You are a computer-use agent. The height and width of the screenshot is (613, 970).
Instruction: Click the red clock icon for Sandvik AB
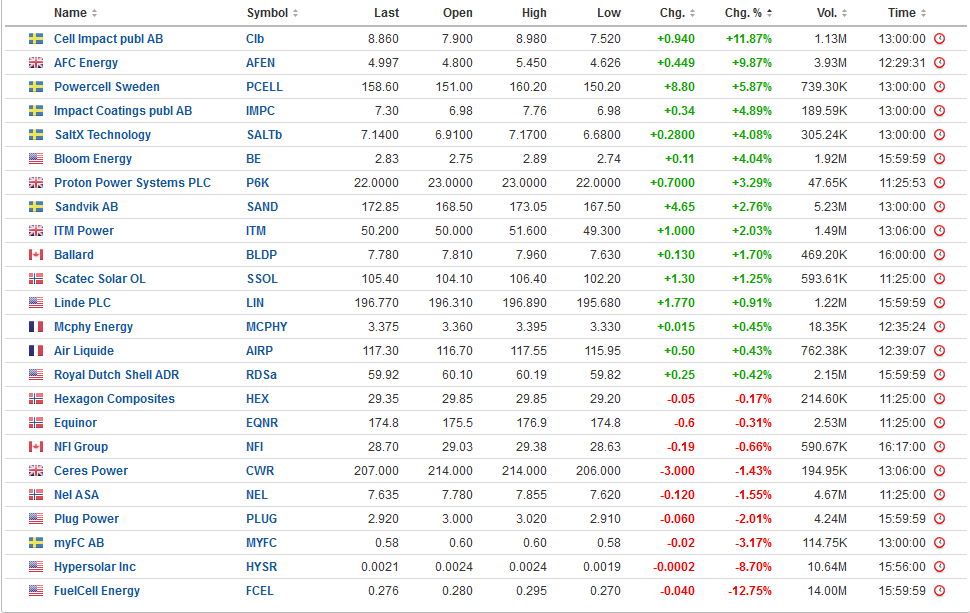pyautogui.click(x=939, y=207)
